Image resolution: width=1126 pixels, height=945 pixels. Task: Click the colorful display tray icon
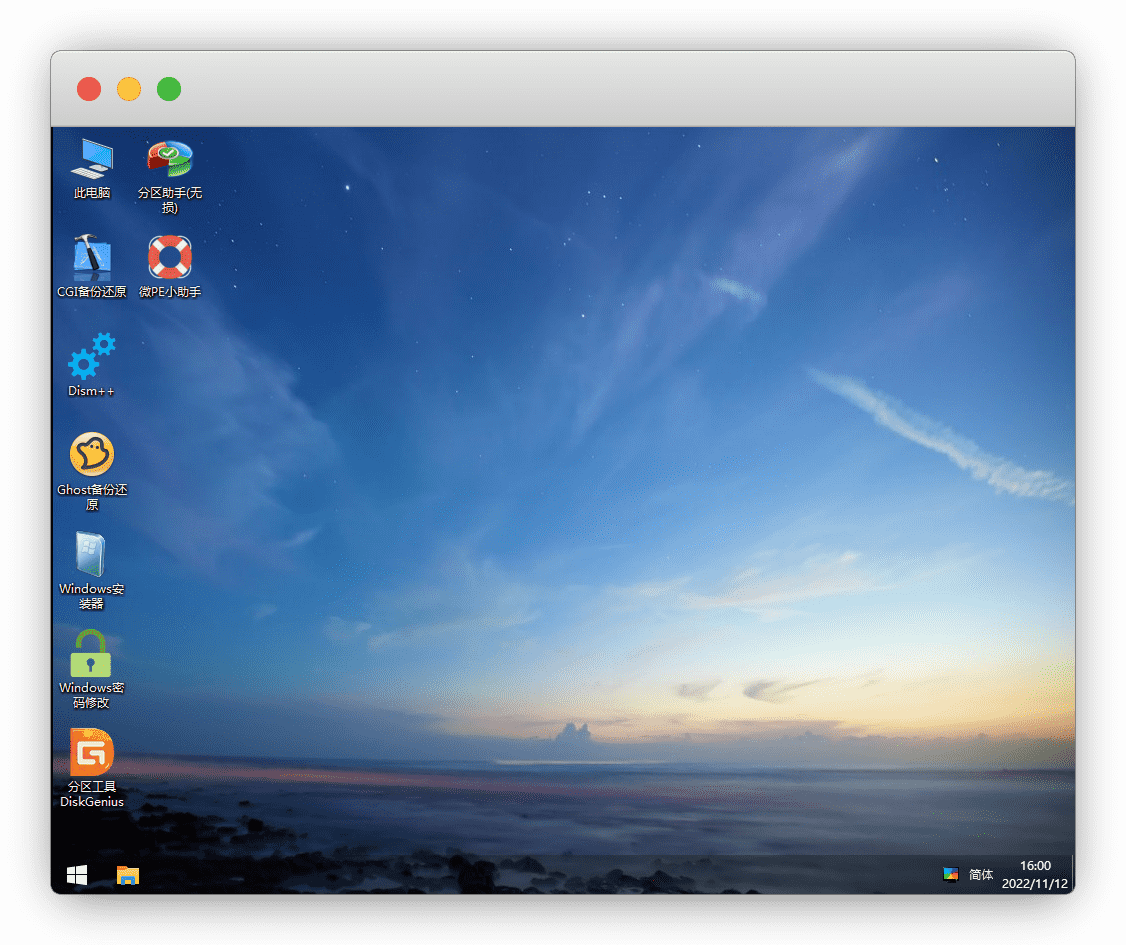pyautogui.click(x=950, y=874)
